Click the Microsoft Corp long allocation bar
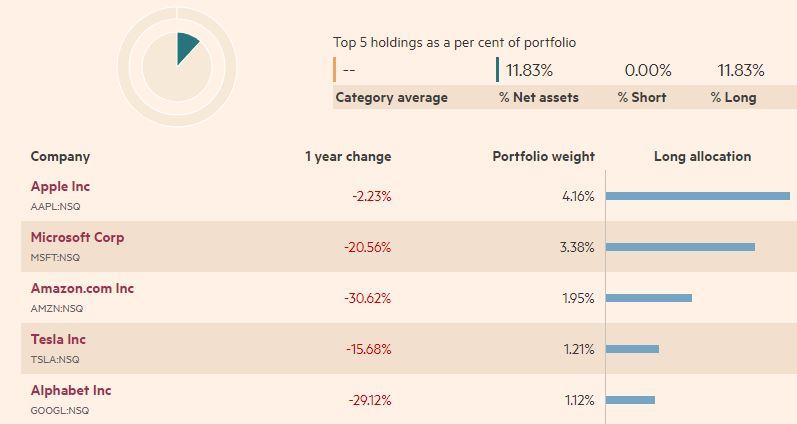This screenshot has width=797, height=424. (680, 247)
